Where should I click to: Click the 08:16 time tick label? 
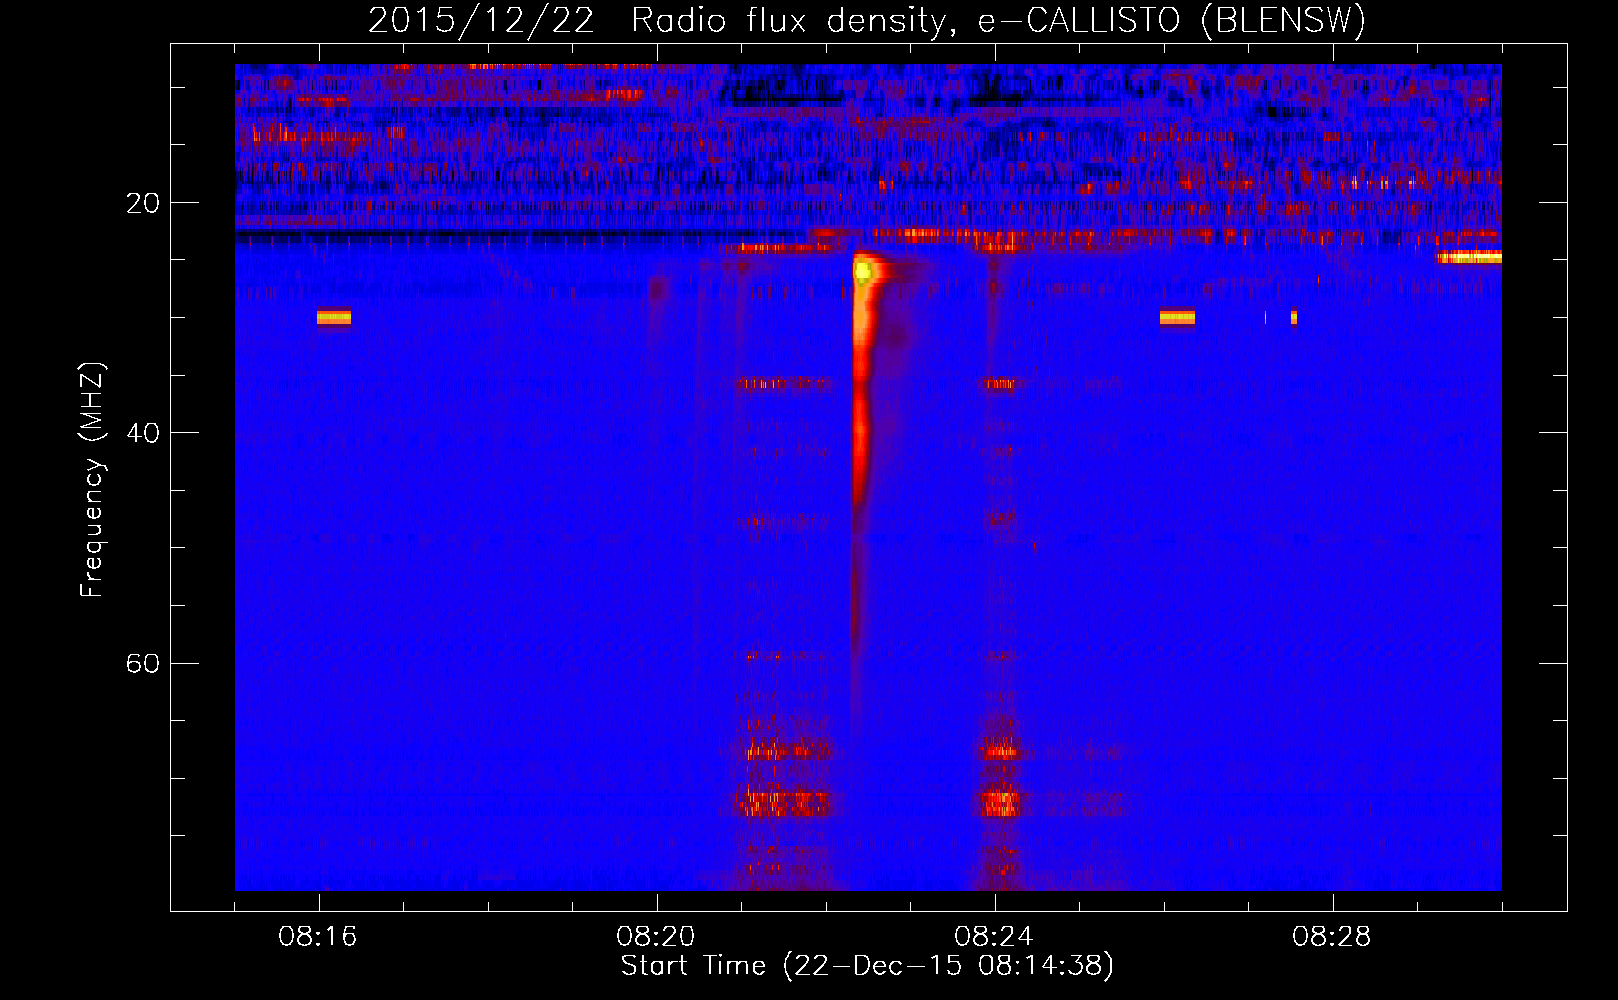click(x=318, y=937)
